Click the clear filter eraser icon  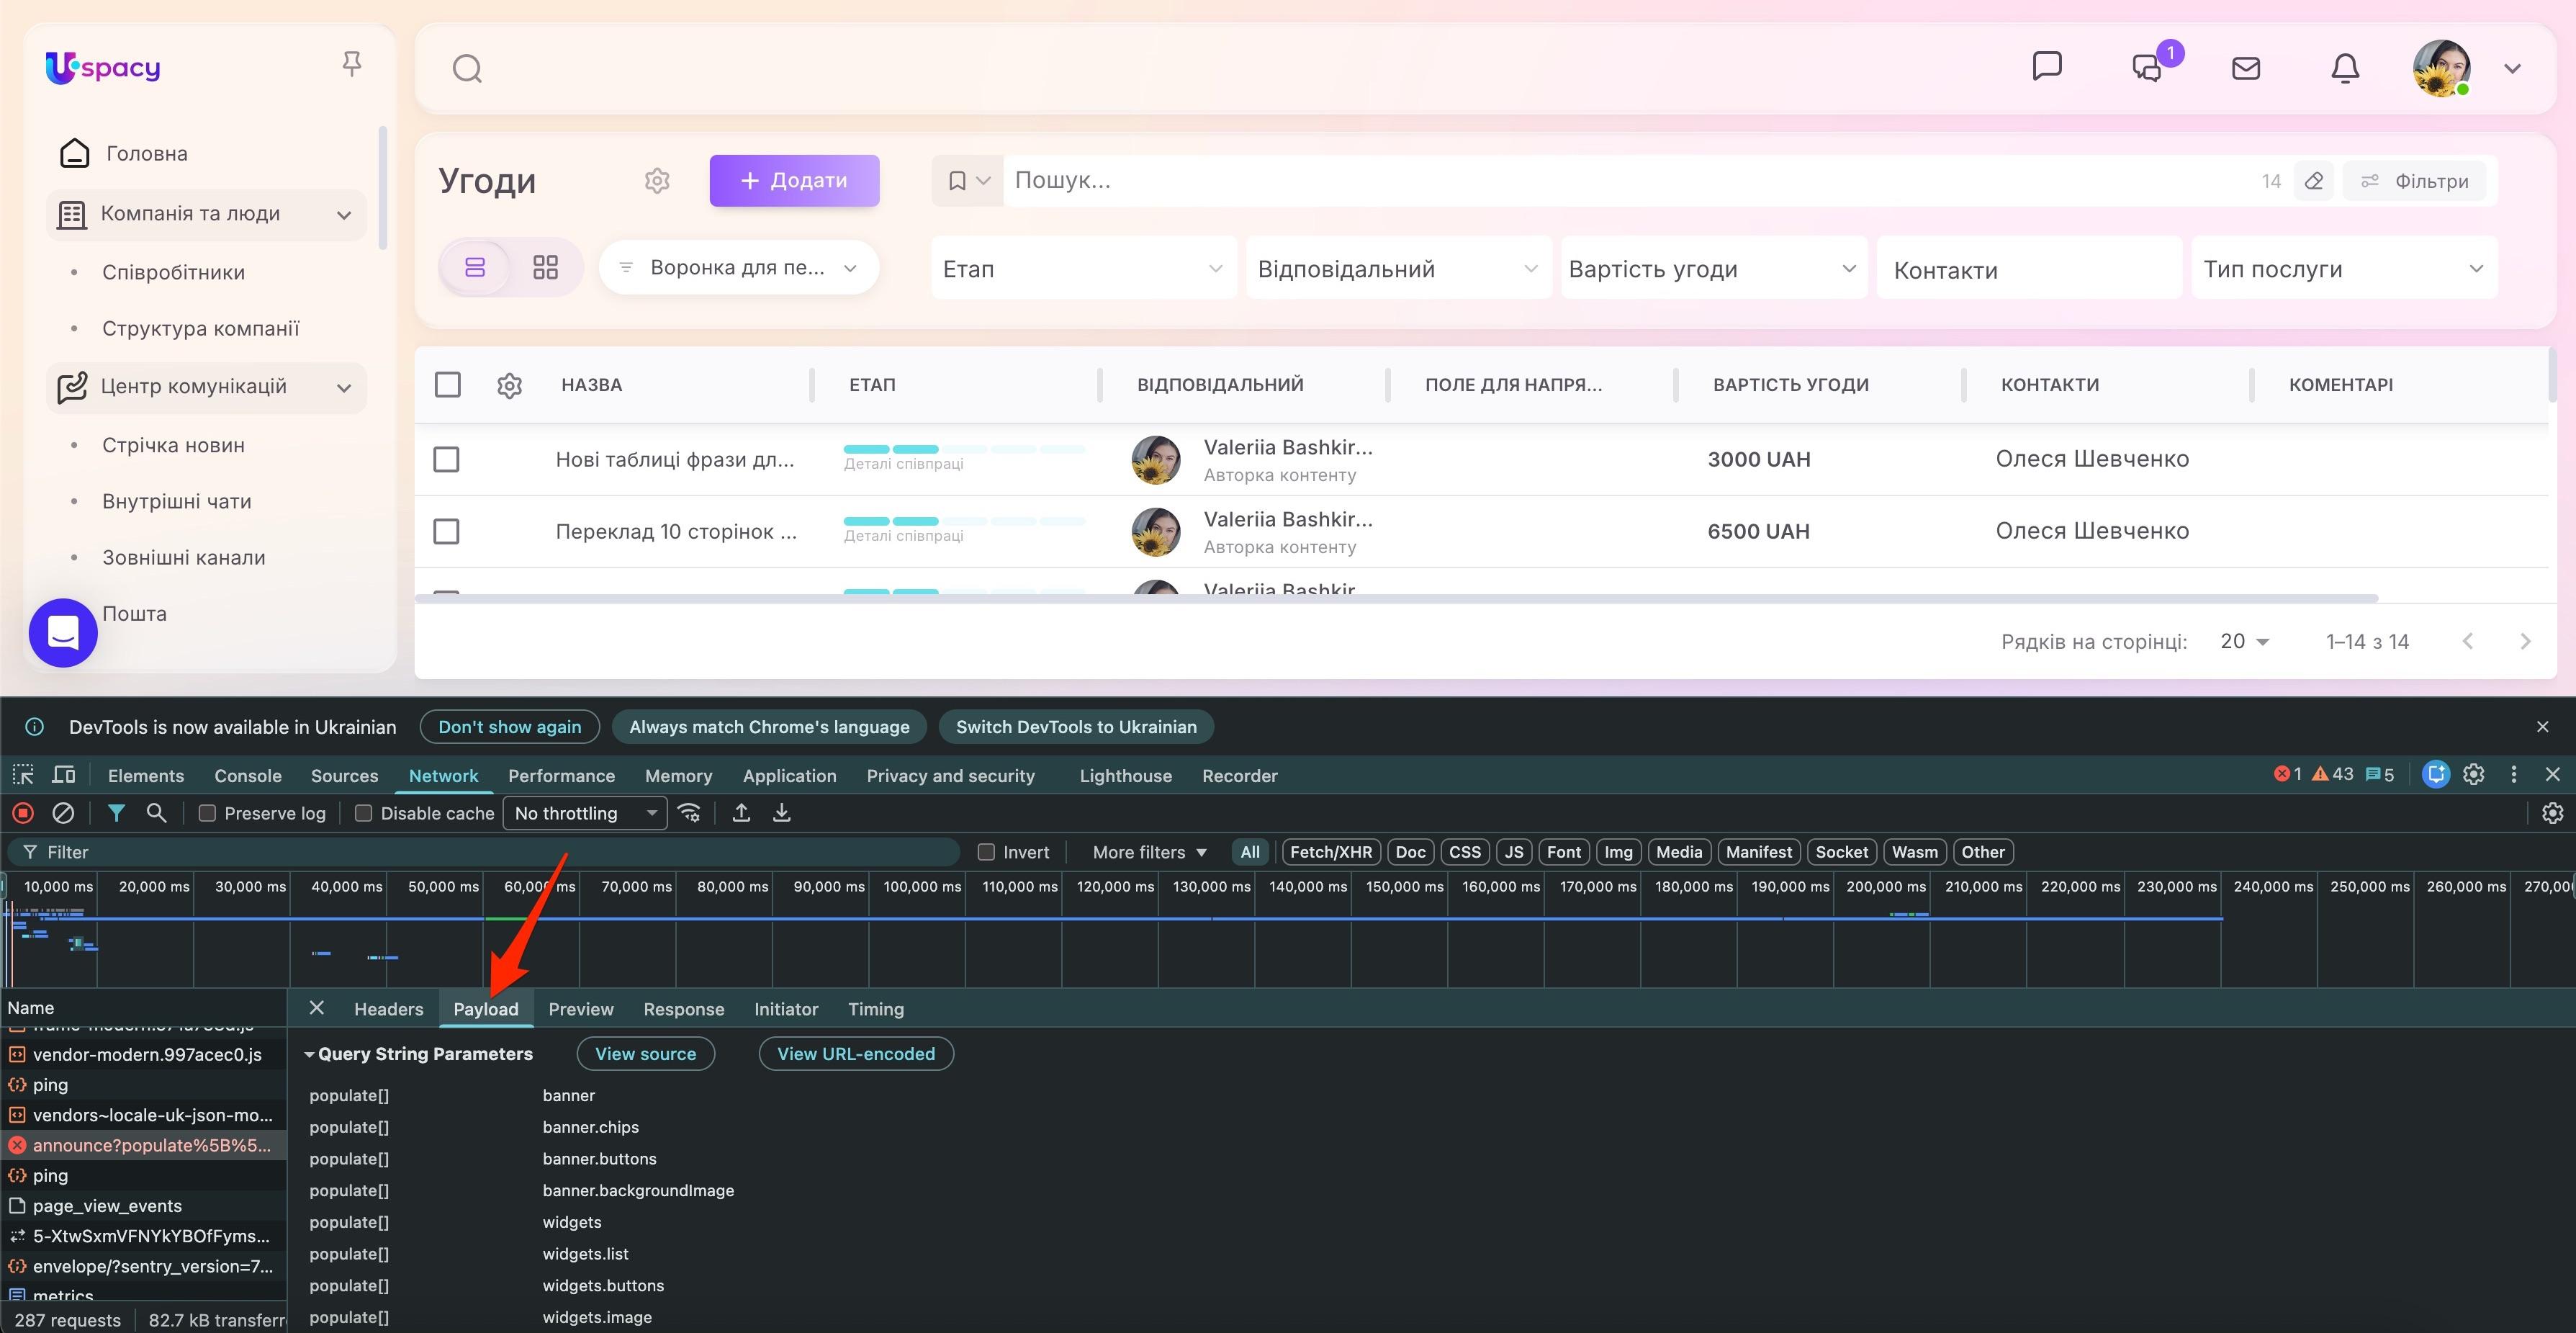pos(2313,181)
